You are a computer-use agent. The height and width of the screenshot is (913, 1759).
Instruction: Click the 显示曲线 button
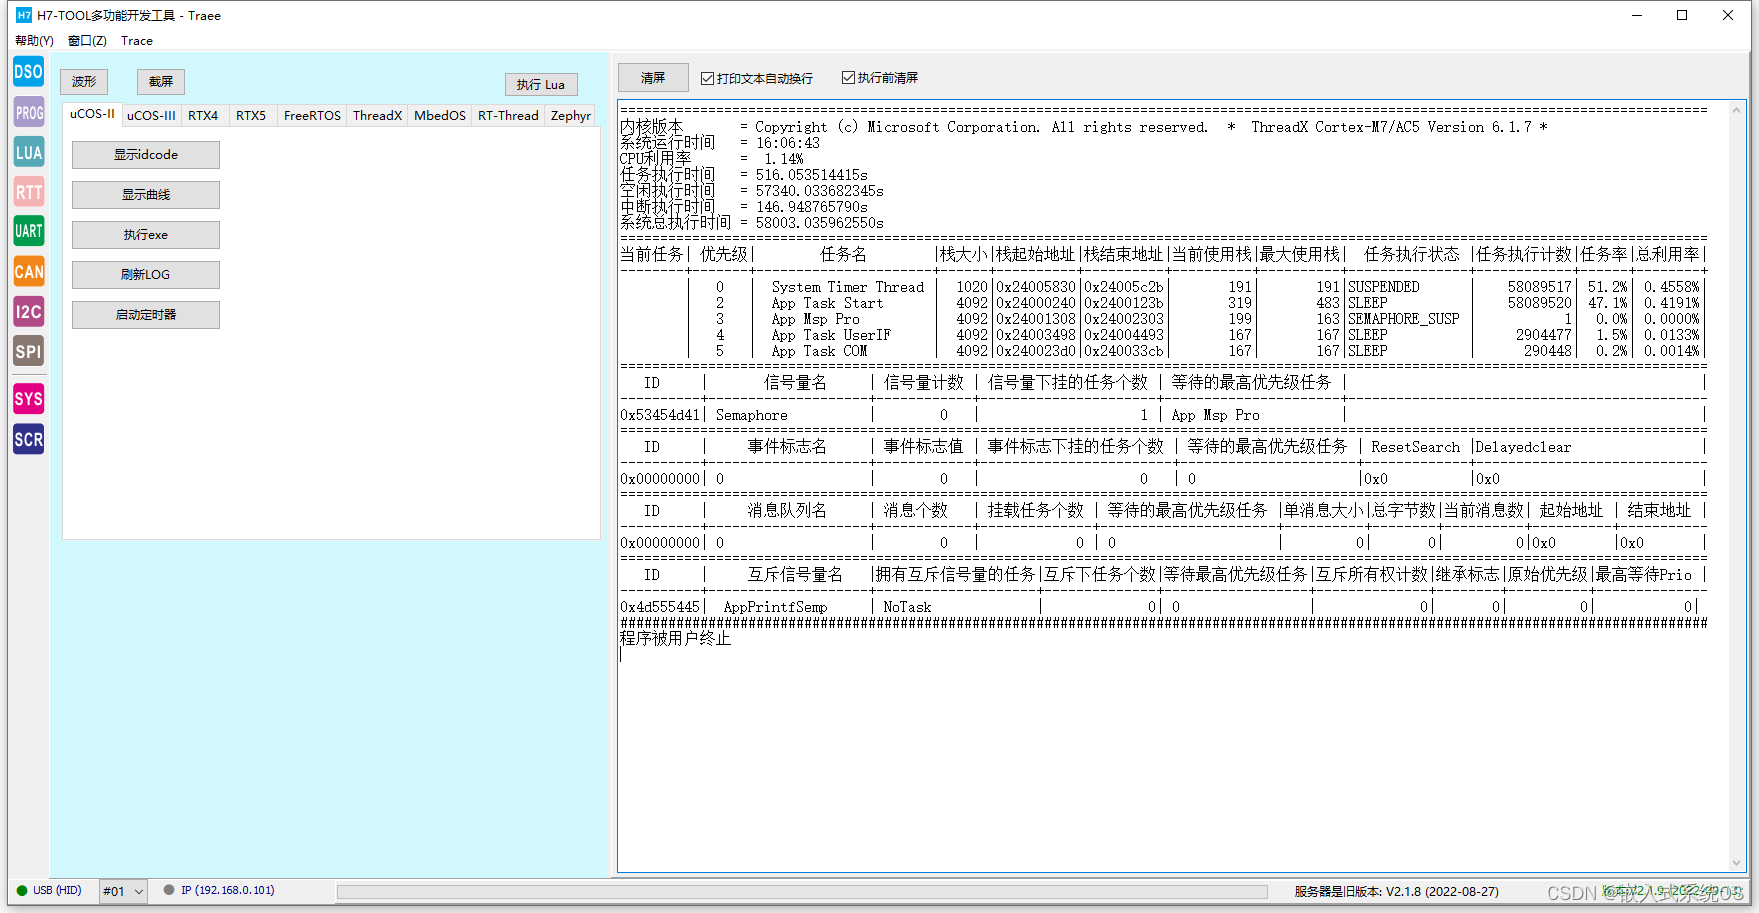pos(146,195)
